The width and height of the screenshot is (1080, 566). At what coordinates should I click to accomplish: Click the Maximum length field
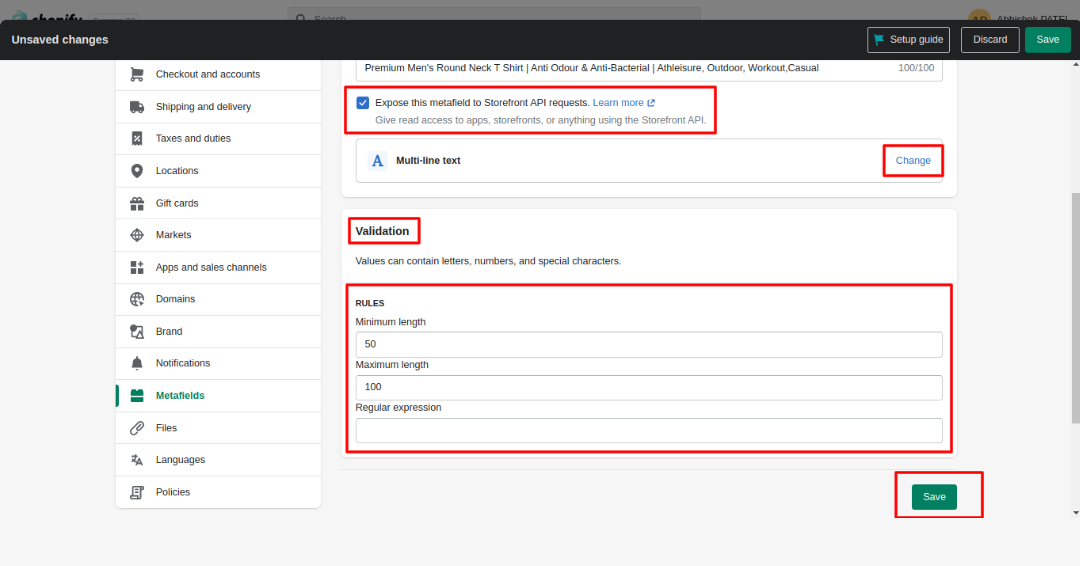649,387
